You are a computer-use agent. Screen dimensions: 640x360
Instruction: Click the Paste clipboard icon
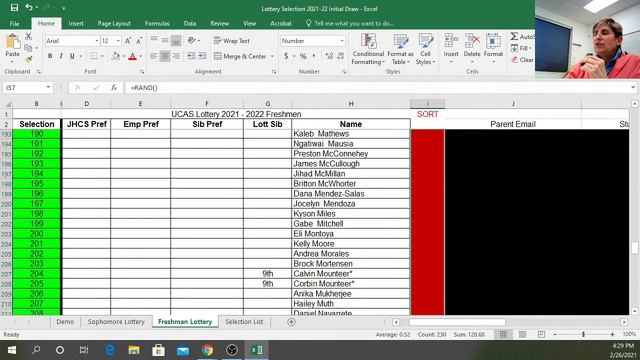(12, 42)
